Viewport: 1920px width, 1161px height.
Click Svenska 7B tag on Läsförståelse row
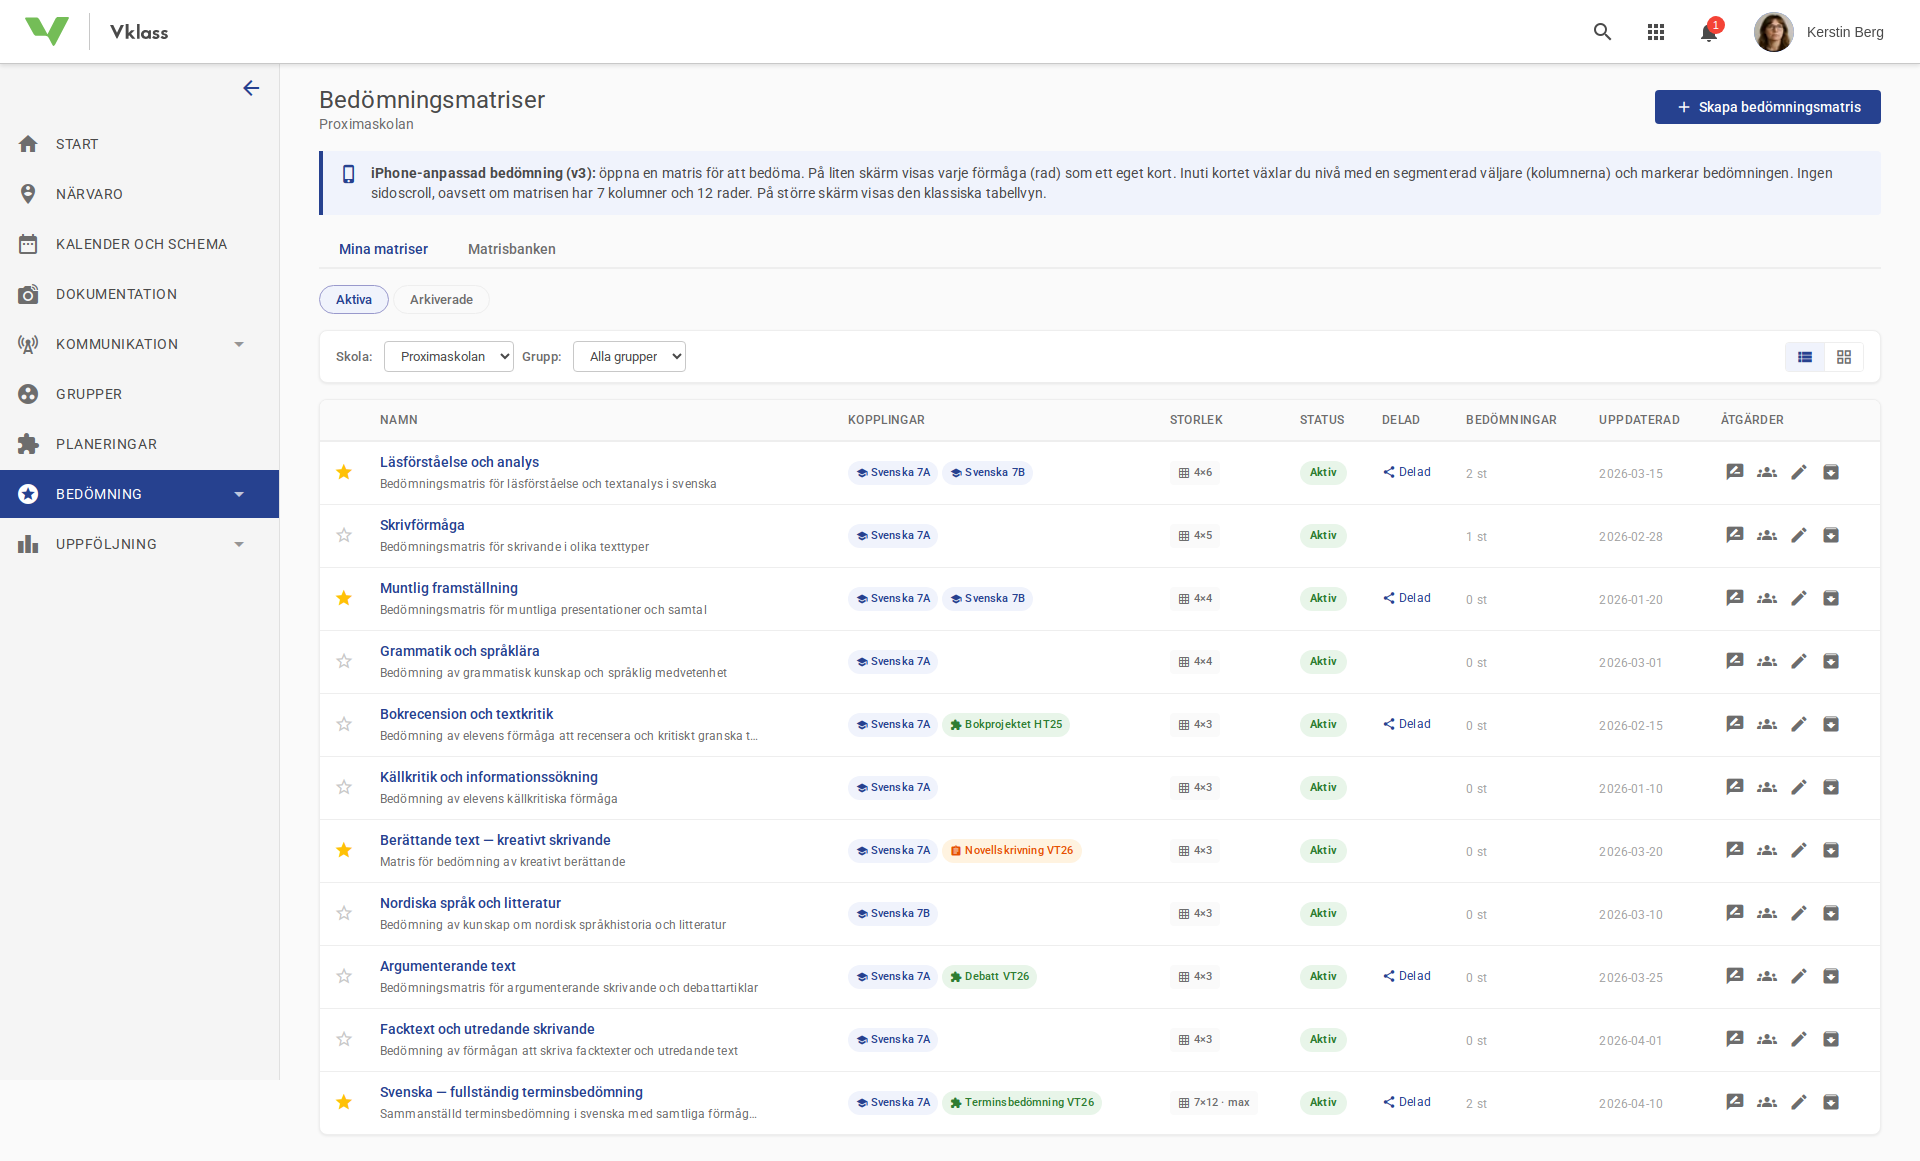coord(987,472)
